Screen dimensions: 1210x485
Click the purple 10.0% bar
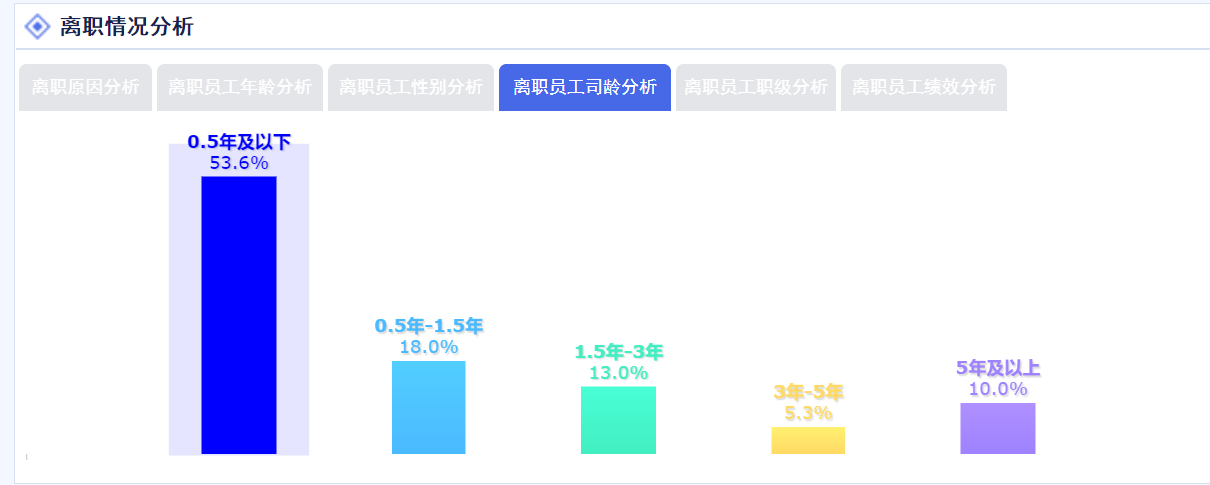[x=997, y=428]
